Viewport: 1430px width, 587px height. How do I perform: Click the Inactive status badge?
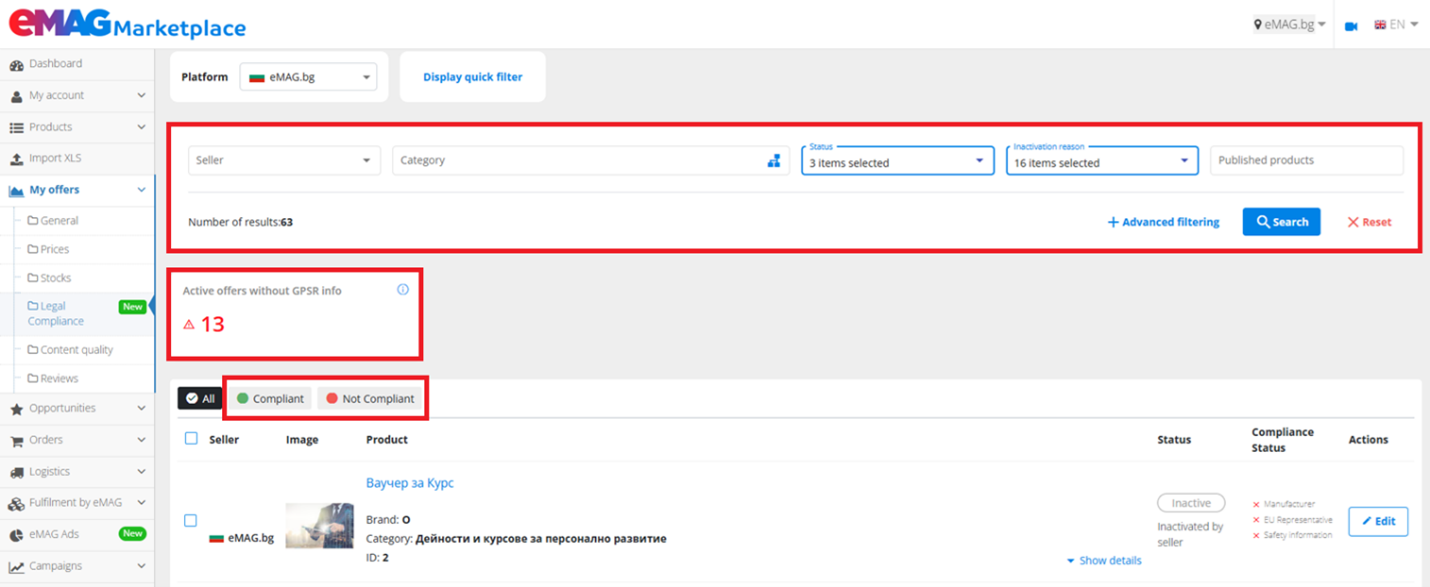[x=1191, y=503]
